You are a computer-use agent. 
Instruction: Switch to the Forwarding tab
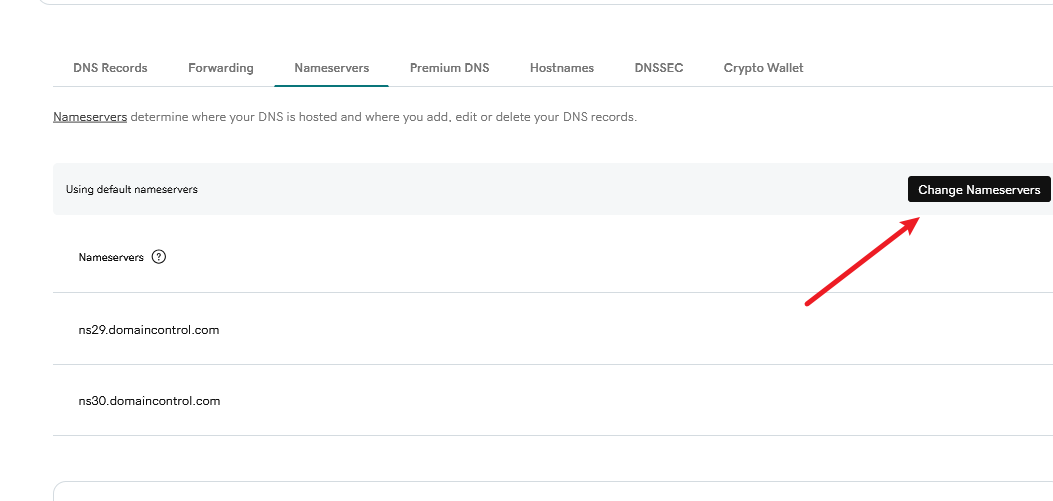pos(220,68)
